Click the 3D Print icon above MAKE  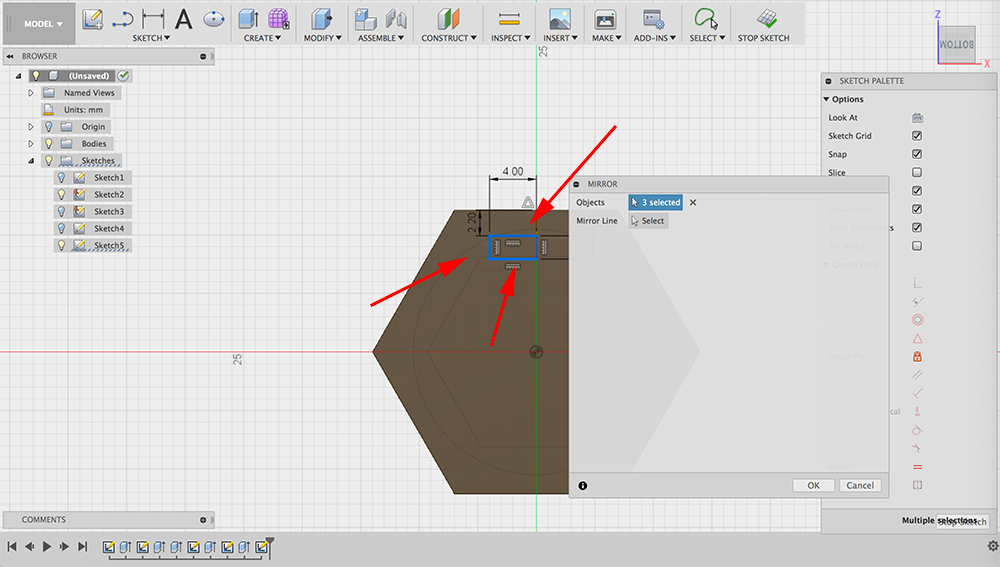click(605, 19)
